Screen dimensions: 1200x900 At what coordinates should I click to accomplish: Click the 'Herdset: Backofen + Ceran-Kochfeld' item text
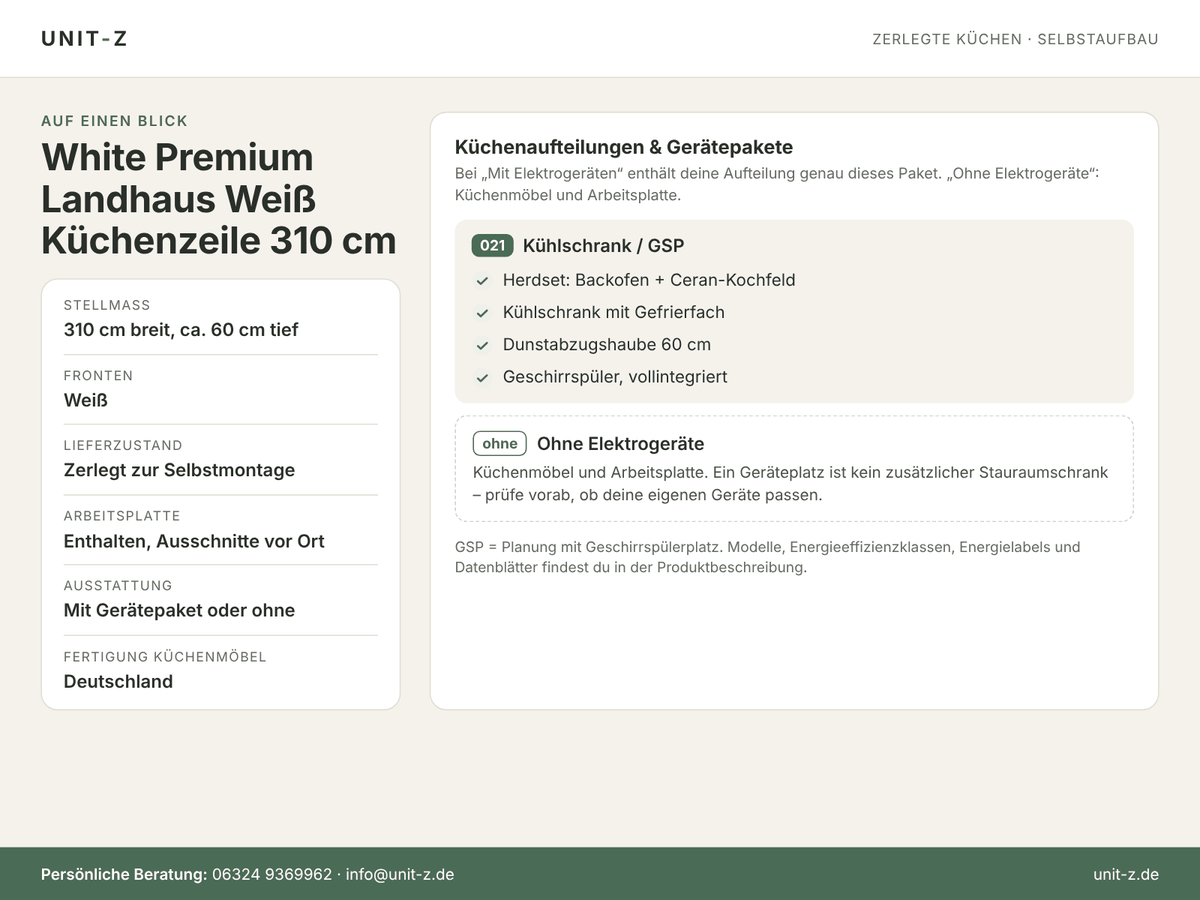(x=649, y=280)
